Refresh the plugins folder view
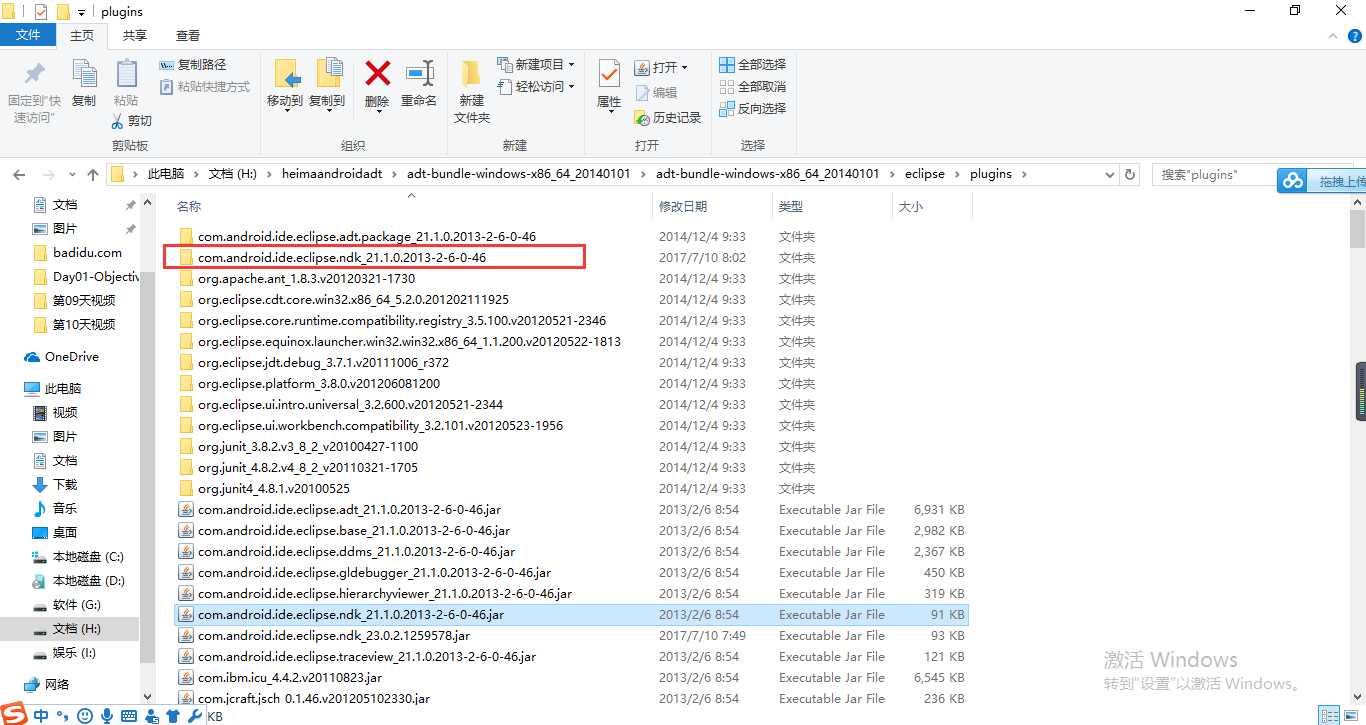This screenshot has height=725, width=1366. pyautogui.click(x=1130, y=174)
